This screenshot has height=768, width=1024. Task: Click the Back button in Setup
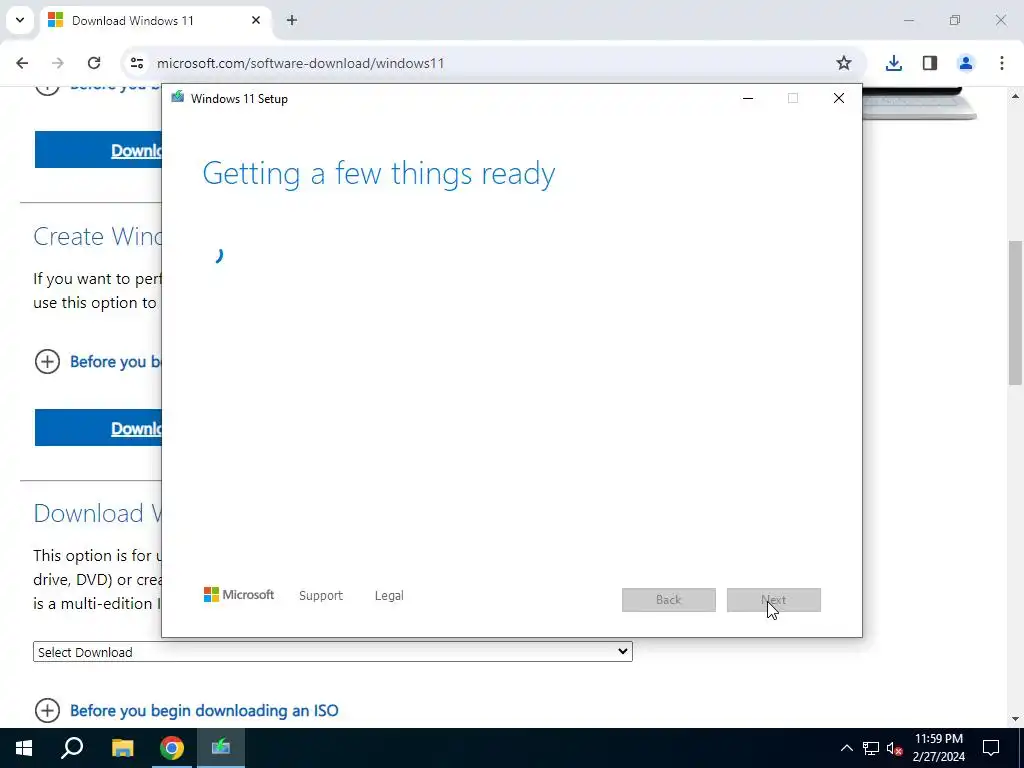tap(669, 600)
